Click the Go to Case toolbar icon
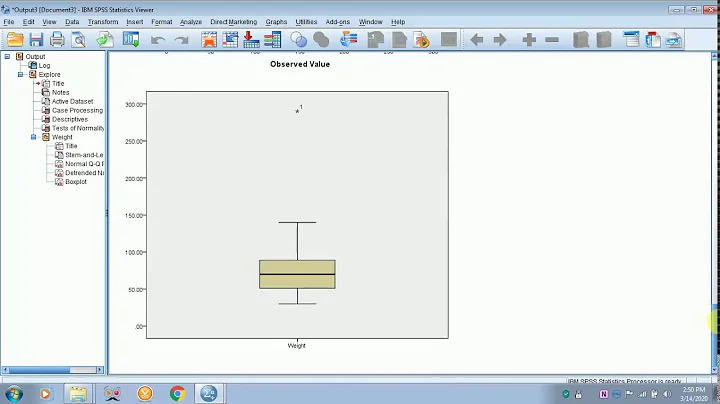Screen dimensions: 720x404 tap(230, 40)
